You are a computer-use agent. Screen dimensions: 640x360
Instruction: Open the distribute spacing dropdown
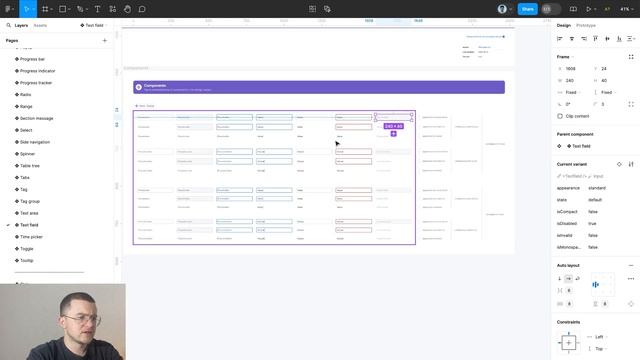click(x=631, y=38)
